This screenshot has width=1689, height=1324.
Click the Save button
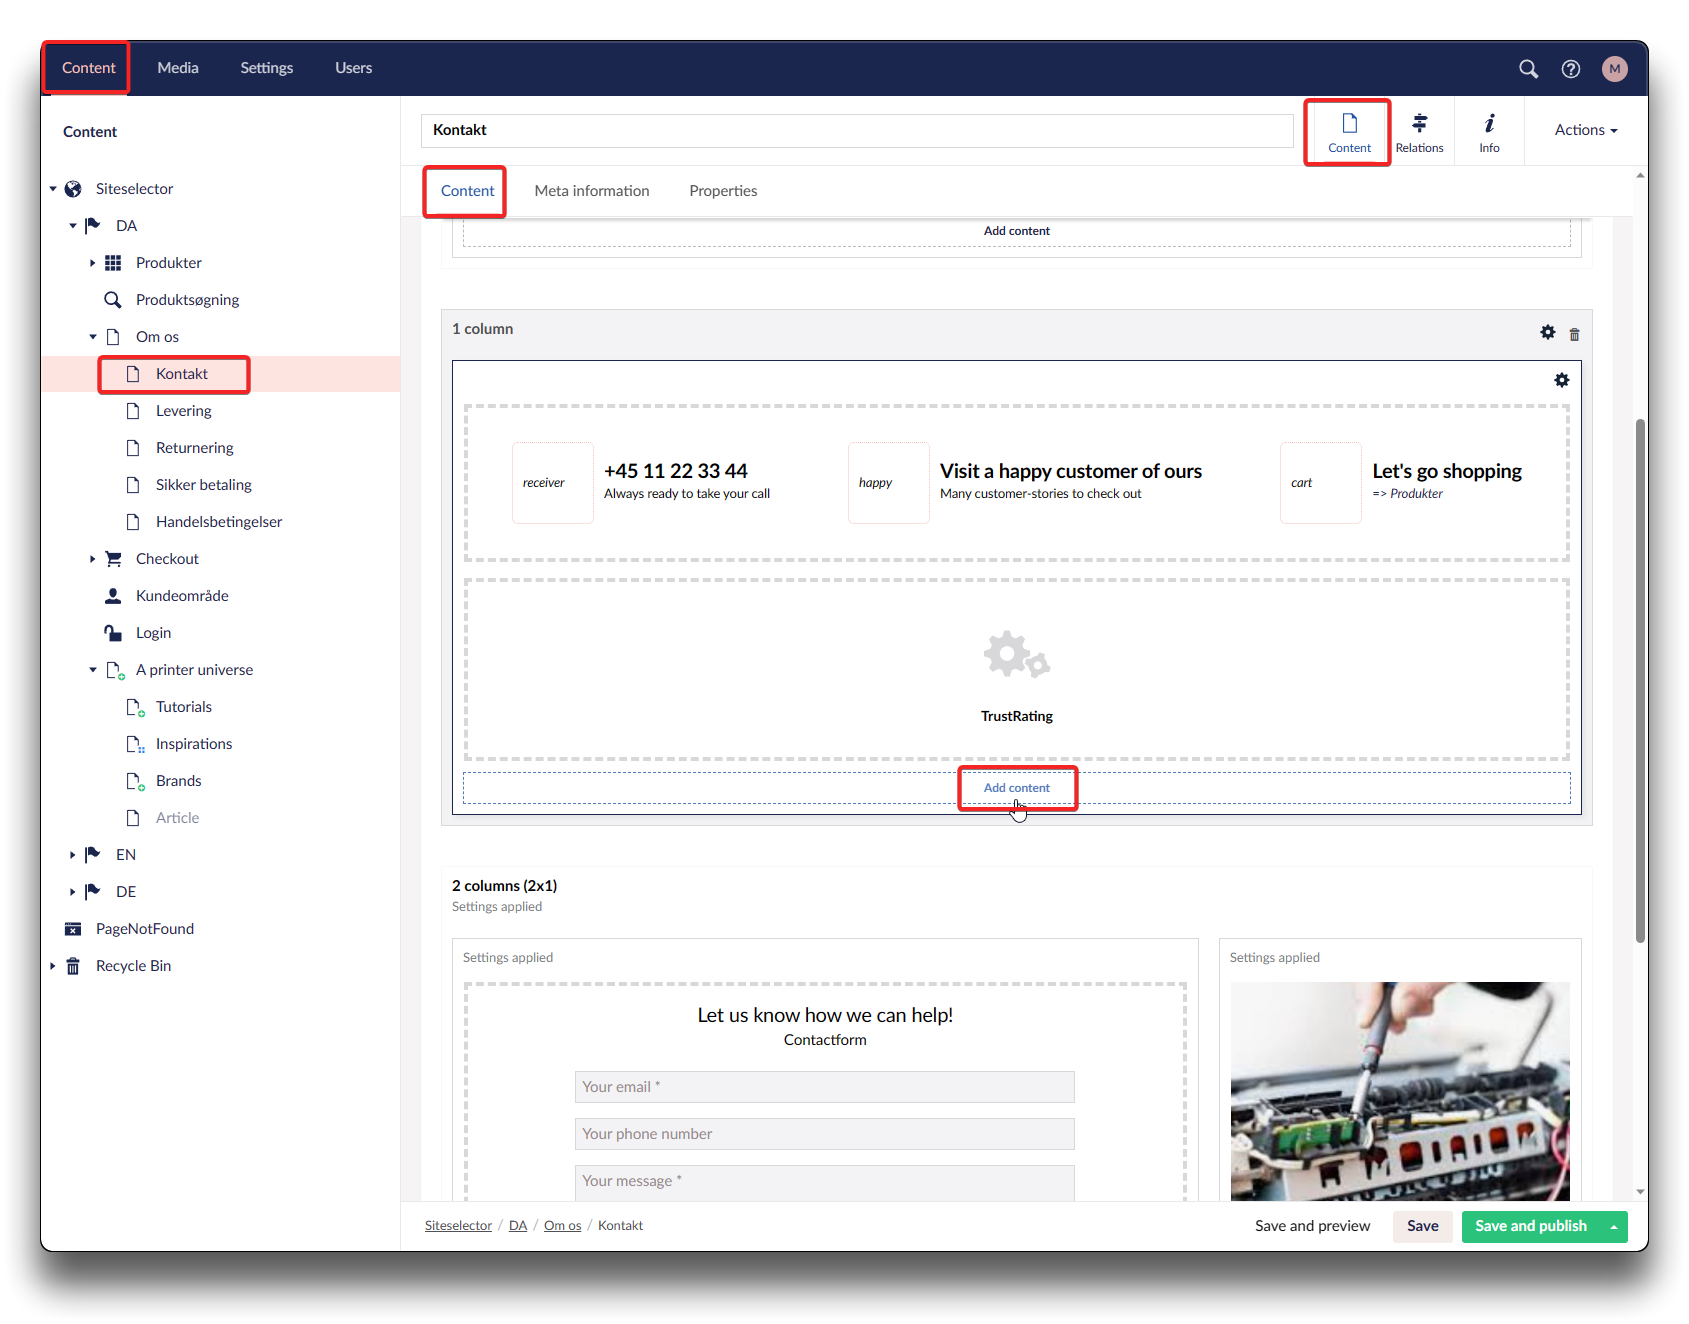point(1422,1226)
